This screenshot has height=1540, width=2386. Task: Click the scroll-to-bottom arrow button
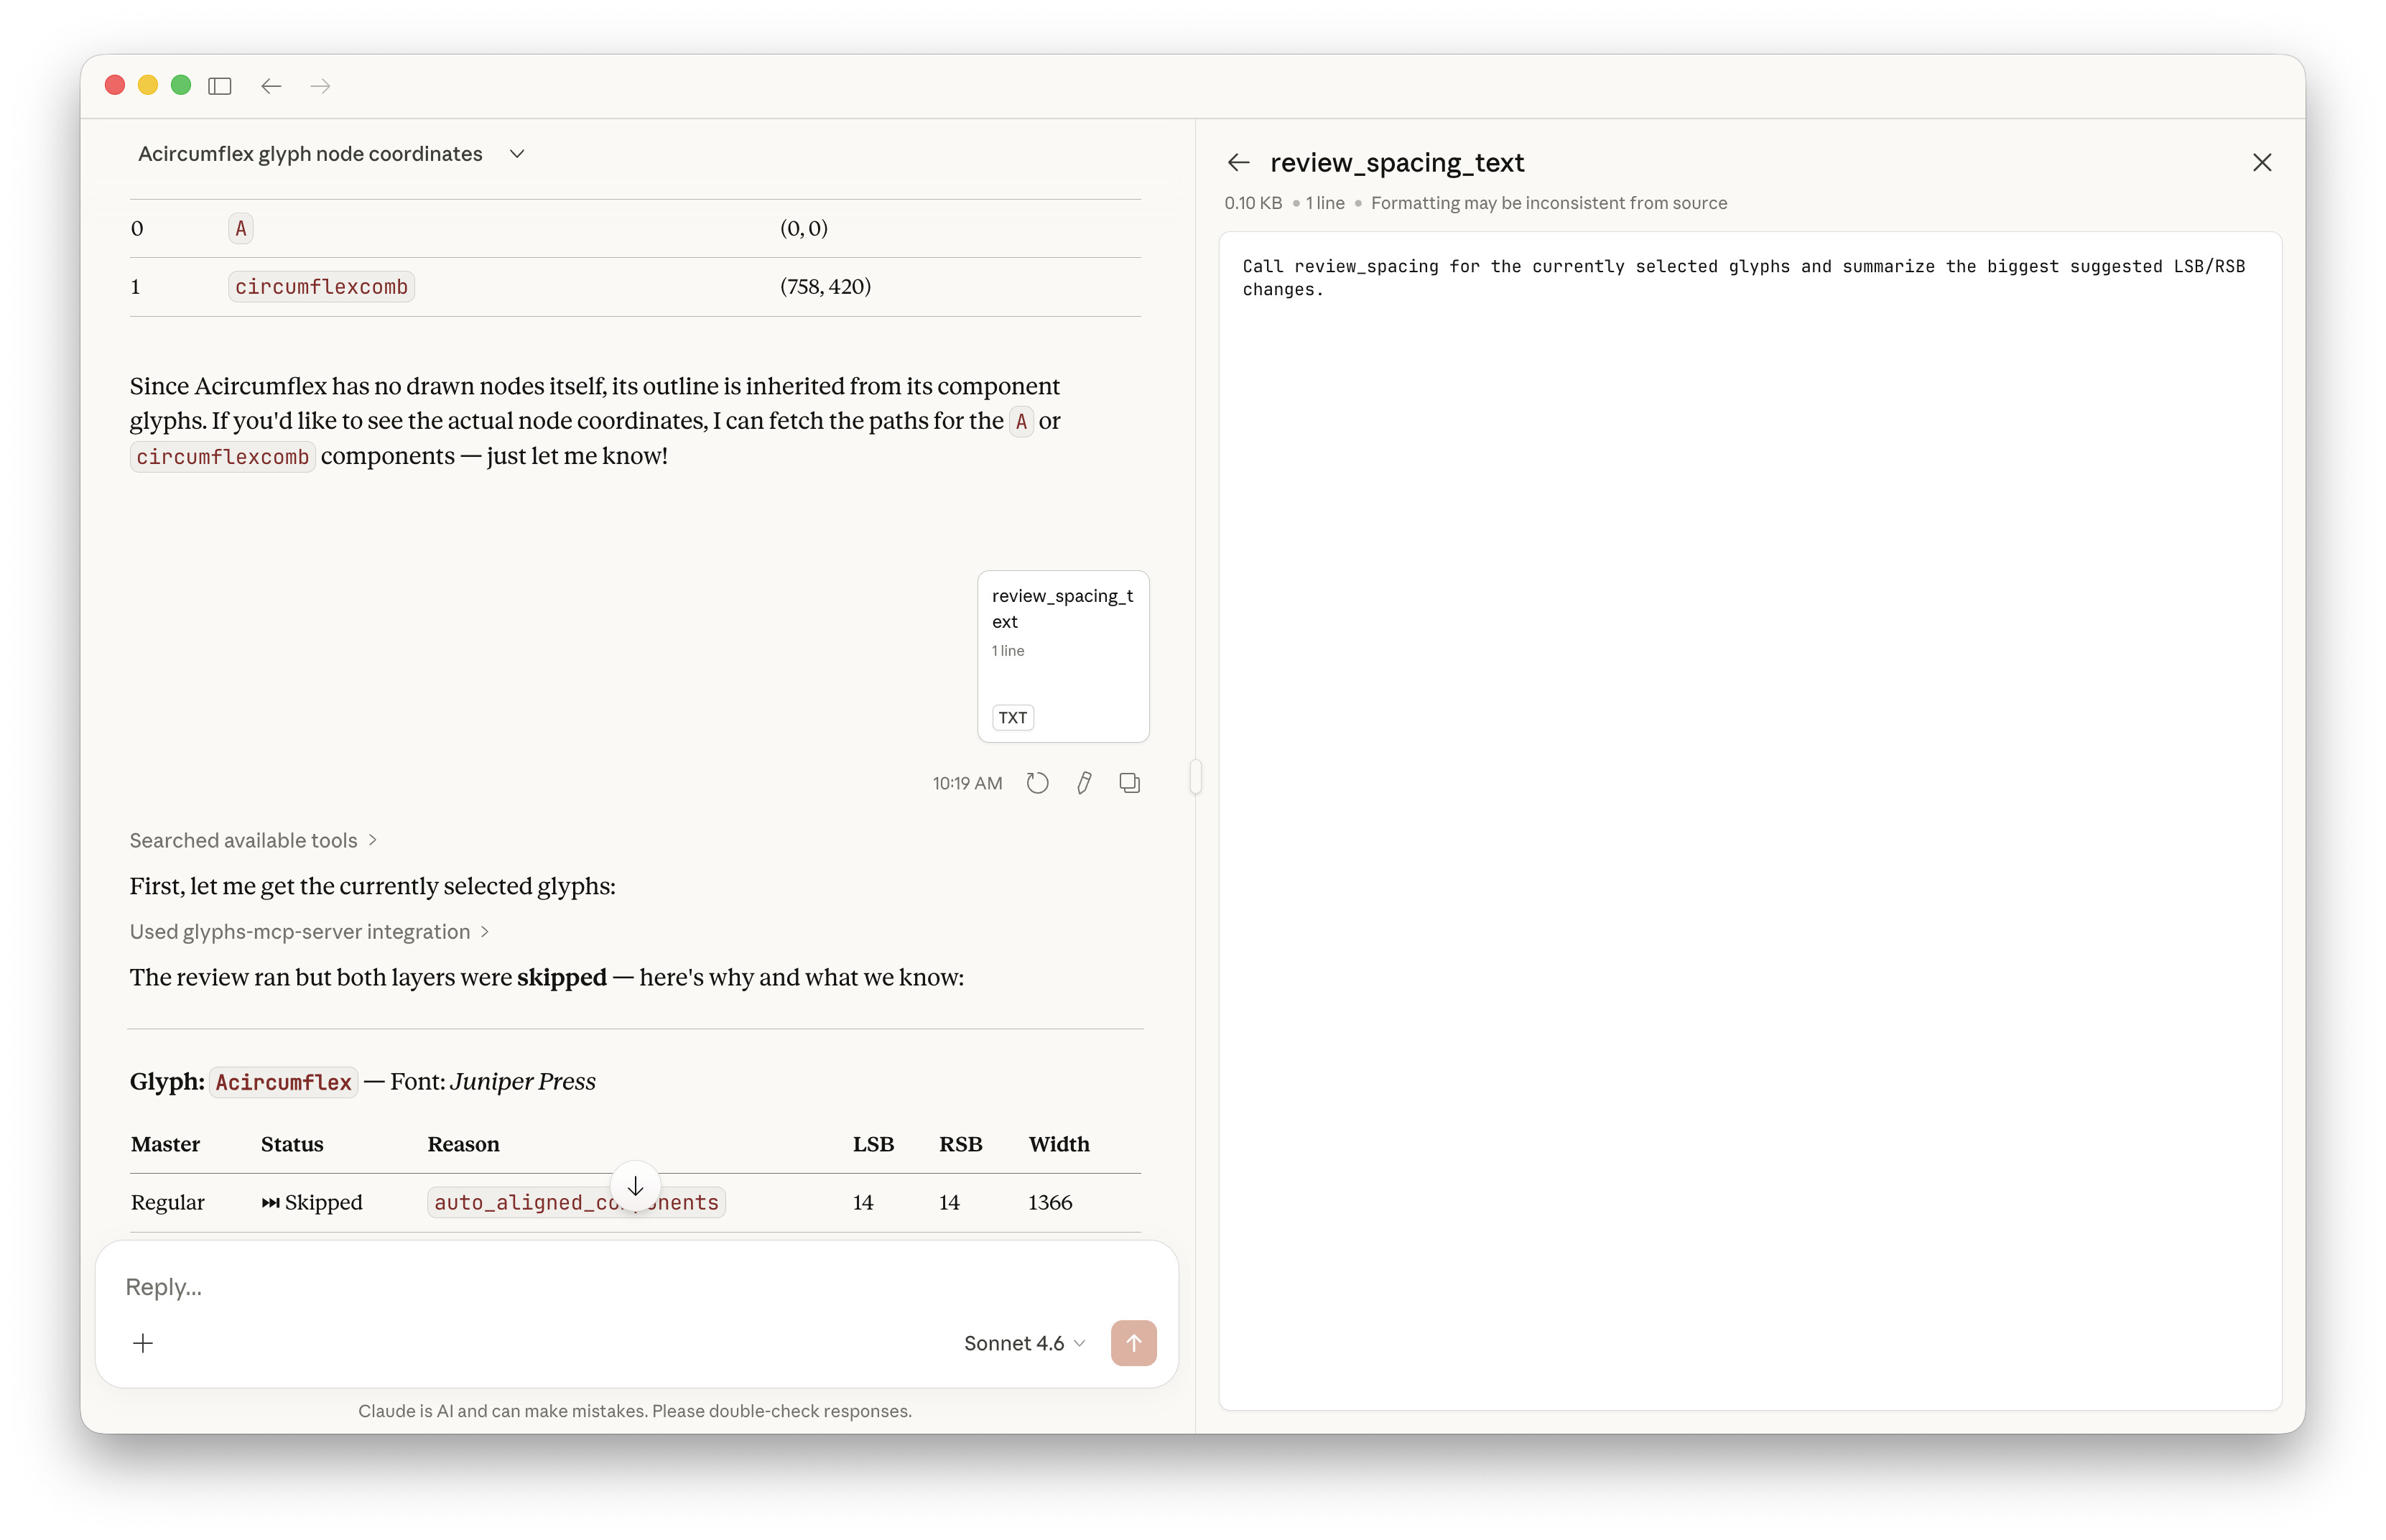635,1186
